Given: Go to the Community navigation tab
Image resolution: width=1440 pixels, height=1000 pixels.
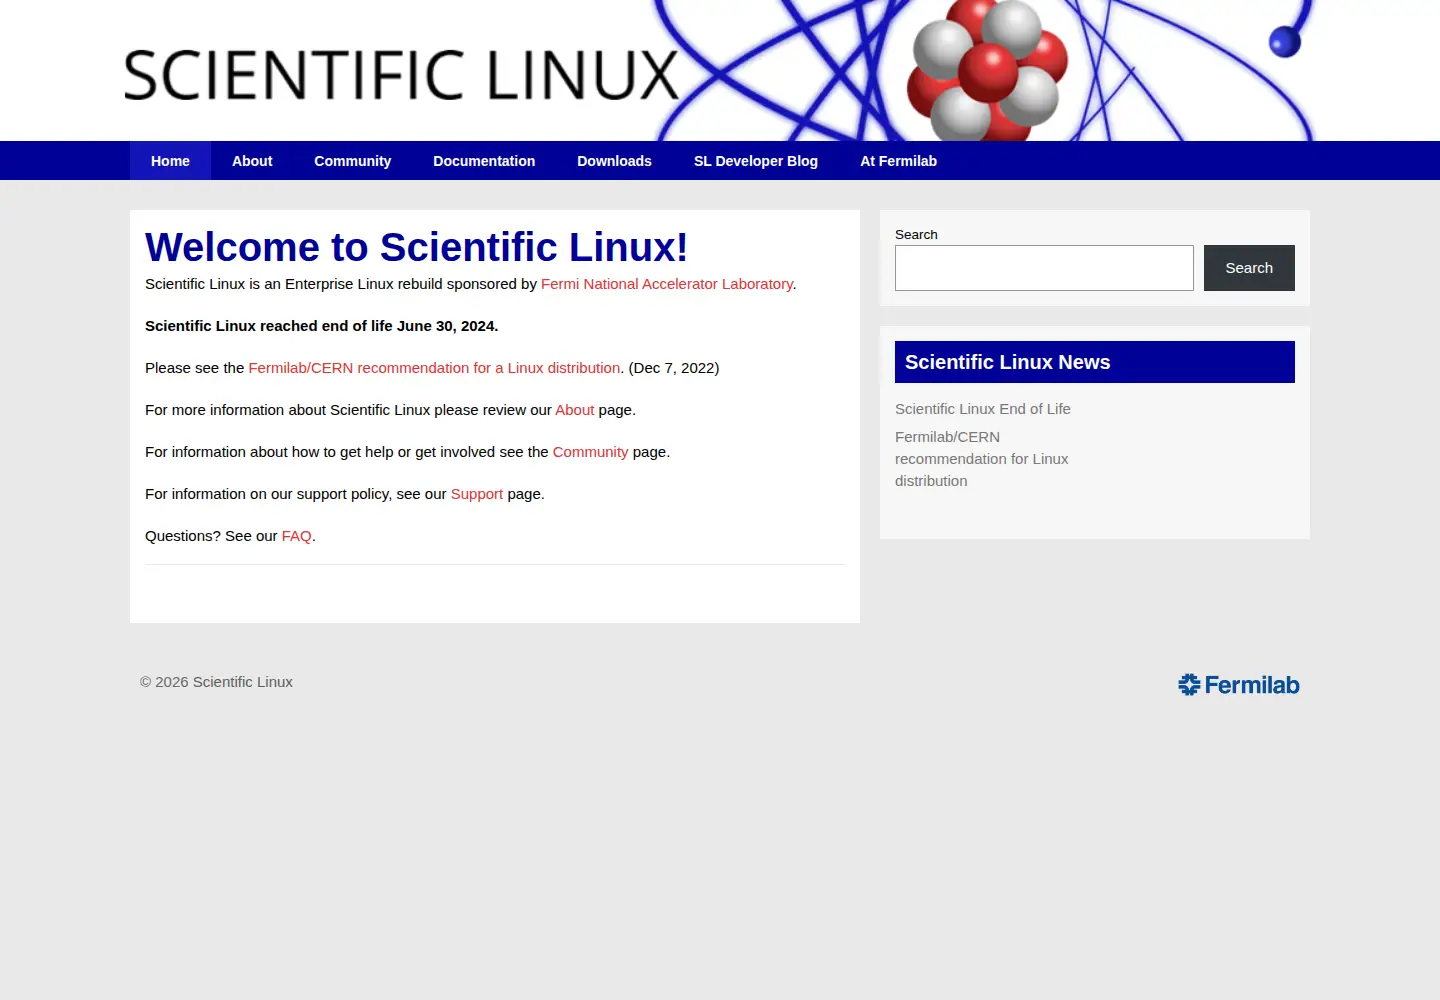Looking at the screenshot, I should pyautogui.click(x=352, y=161).
